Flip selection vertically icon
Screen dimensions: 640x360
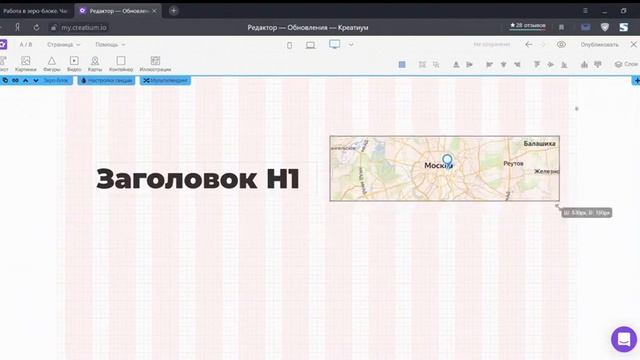pyautogui.click(x=456, y=64)
